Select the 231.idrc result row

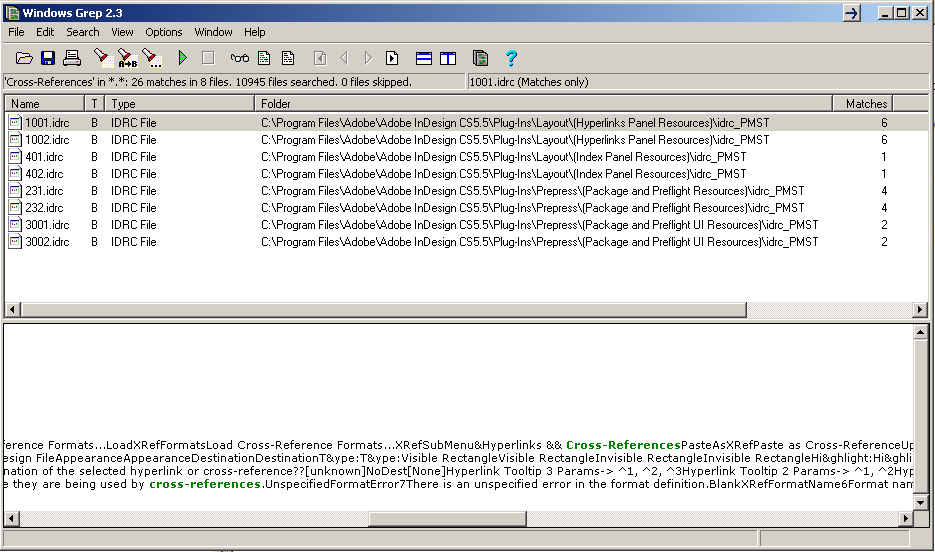[466, 191]
